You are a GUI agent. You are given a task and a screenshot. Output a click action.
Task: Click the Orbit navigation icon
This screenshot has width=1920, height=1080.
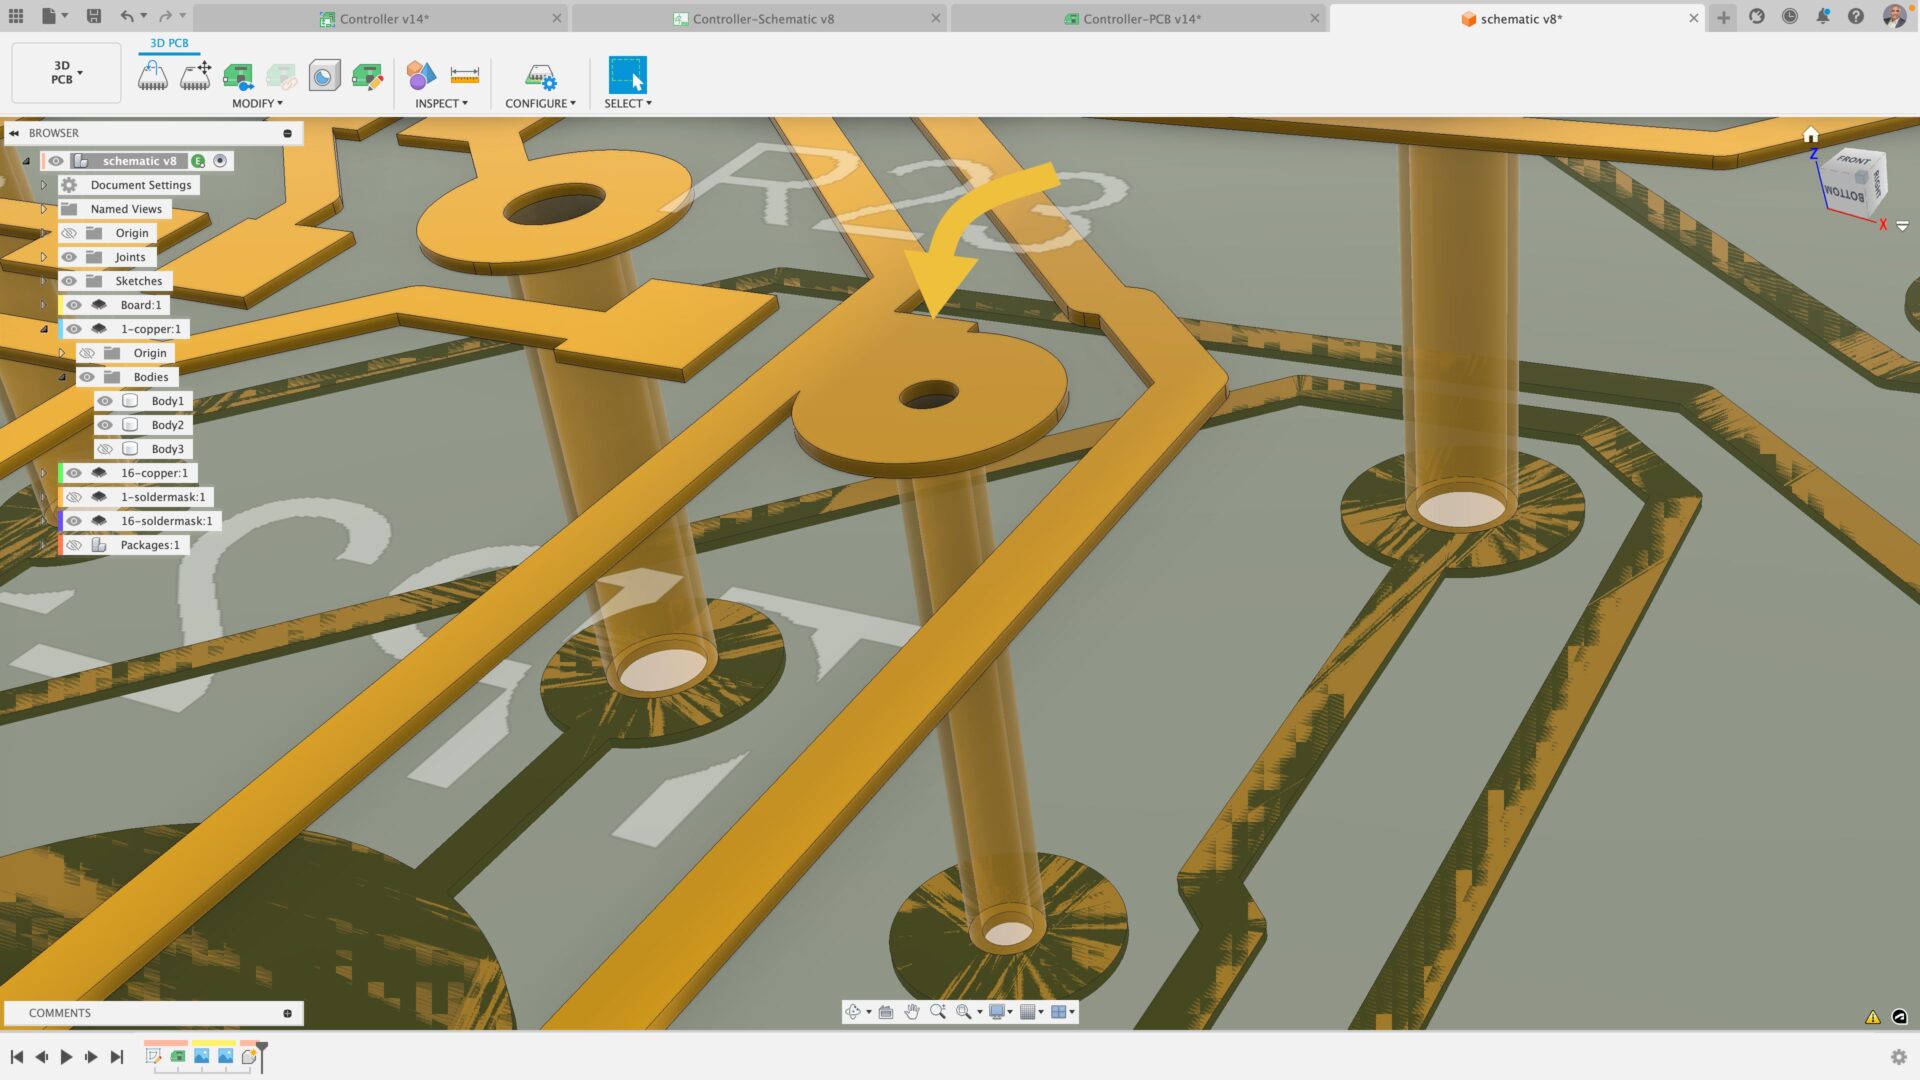click(x=852, y=1012)
